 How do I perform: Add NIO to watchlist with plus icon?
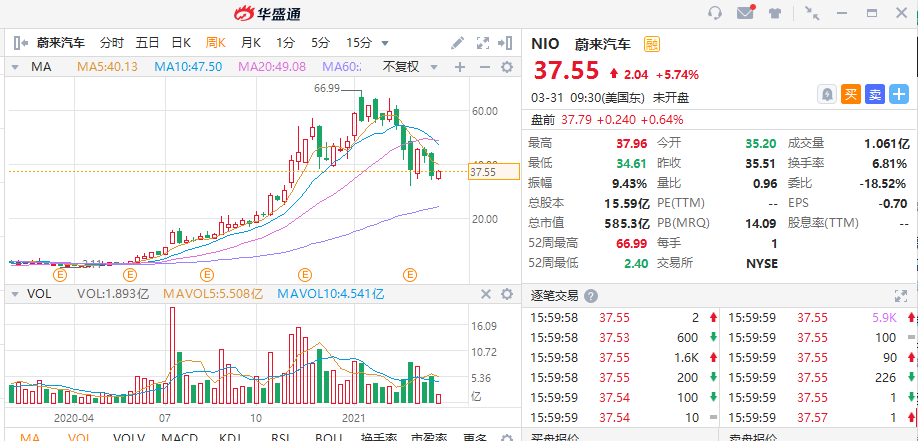(x=899, y=94)
